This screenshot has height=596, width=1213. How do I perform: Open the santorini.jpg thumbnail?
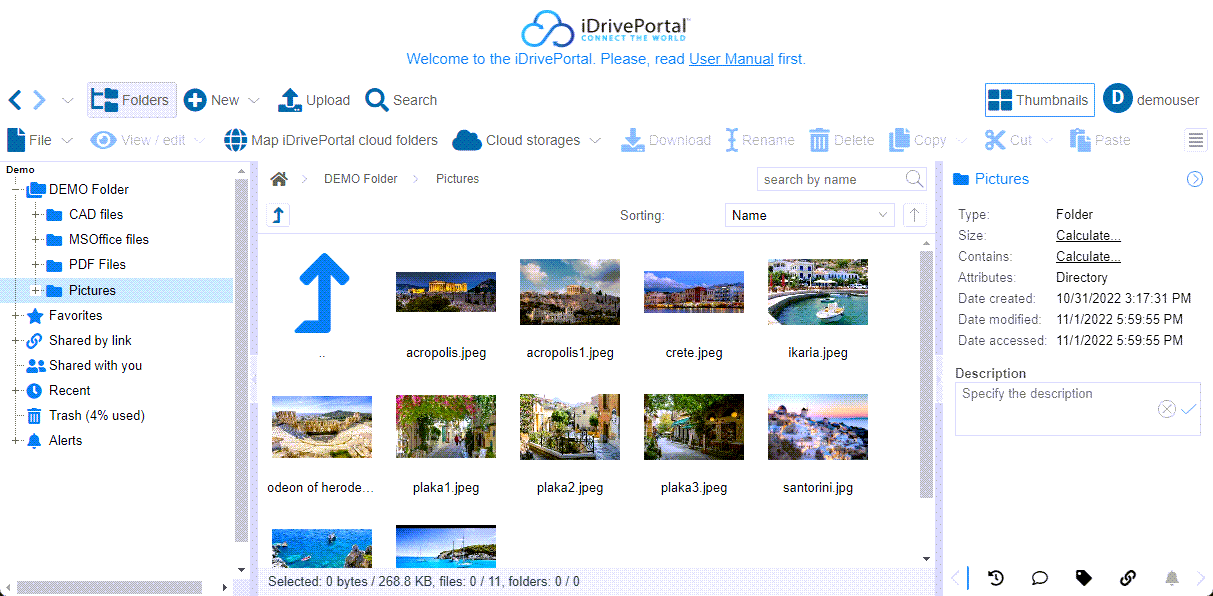[817, 425]
